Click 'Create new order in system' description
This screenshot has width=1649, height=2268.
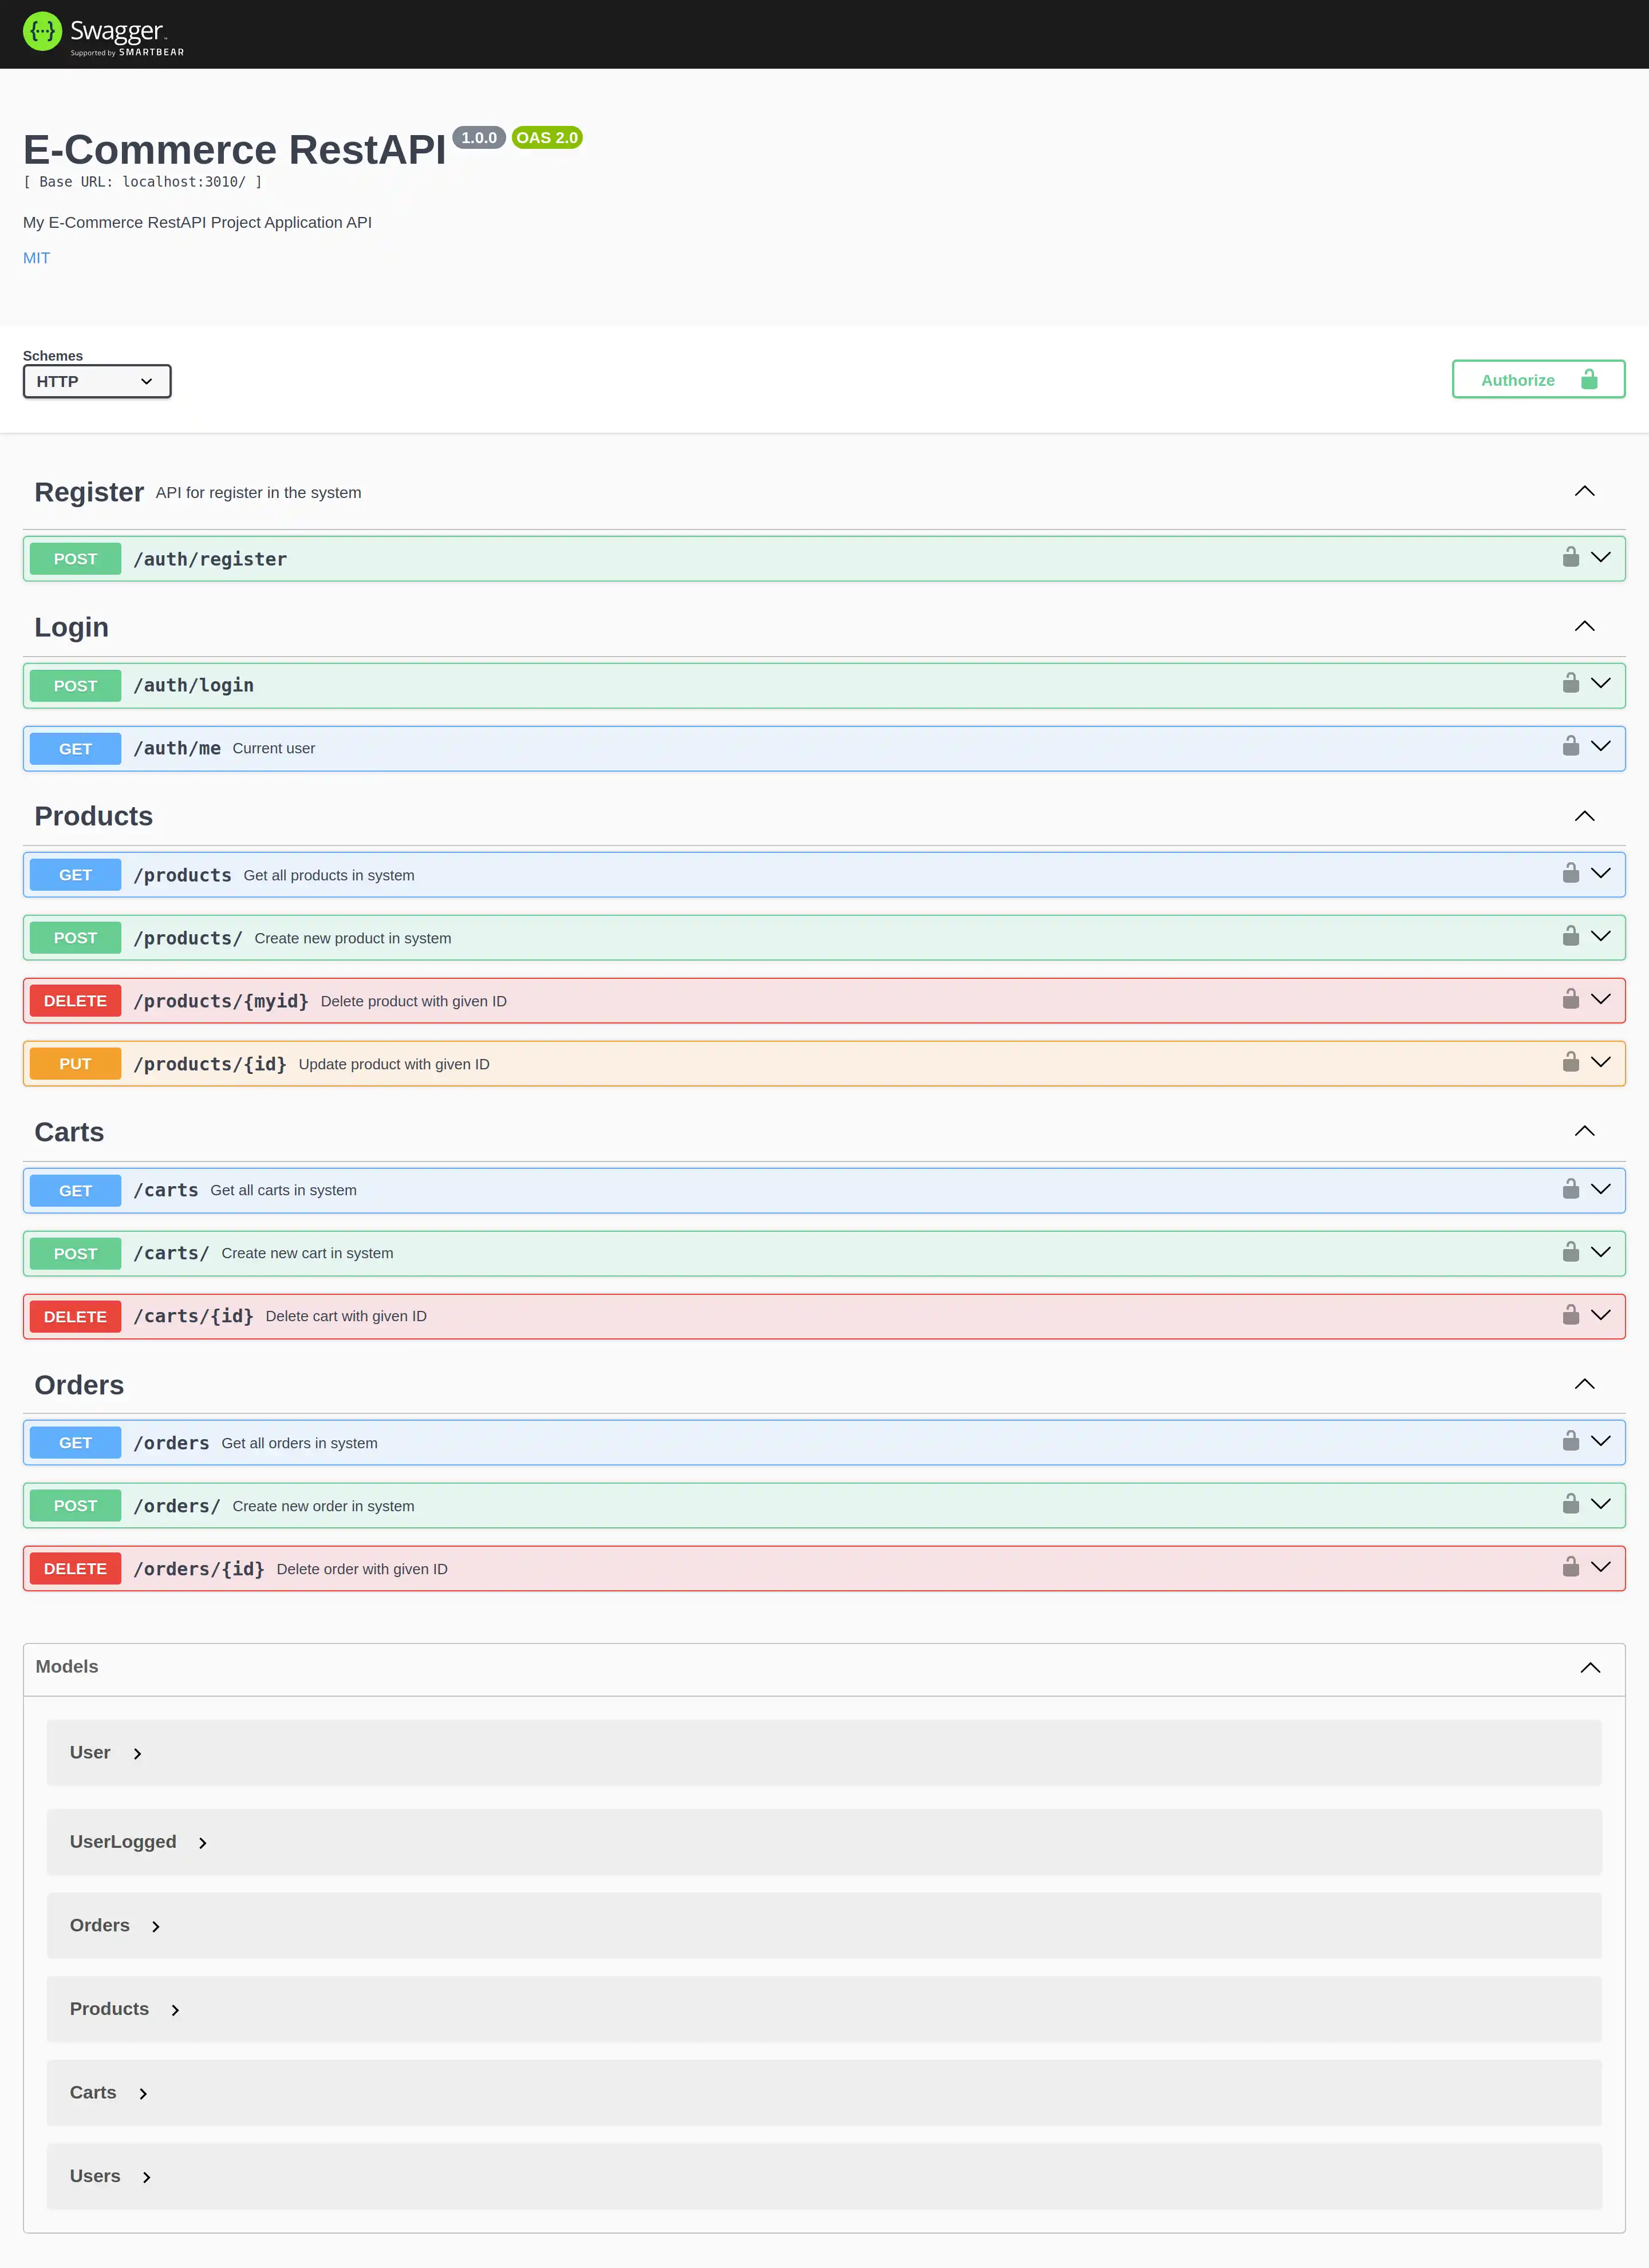(x=323, y=1506)
